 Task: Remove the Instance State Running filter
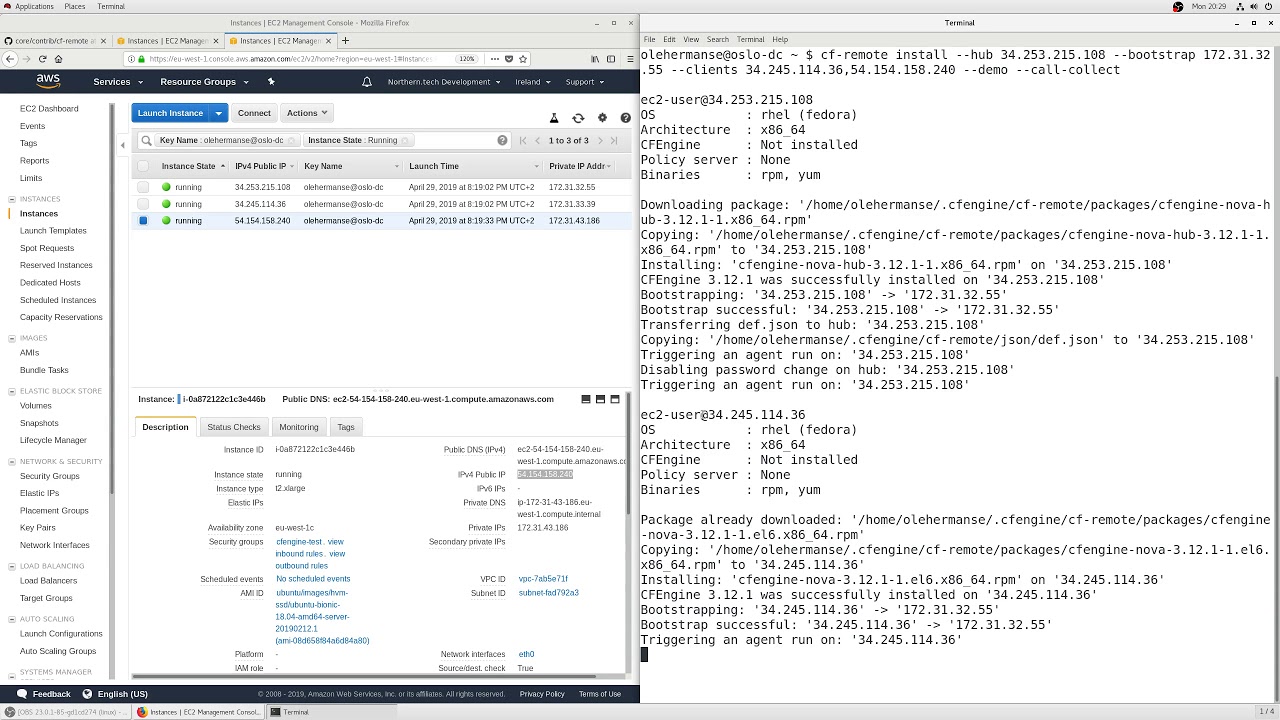pos(406,140)
